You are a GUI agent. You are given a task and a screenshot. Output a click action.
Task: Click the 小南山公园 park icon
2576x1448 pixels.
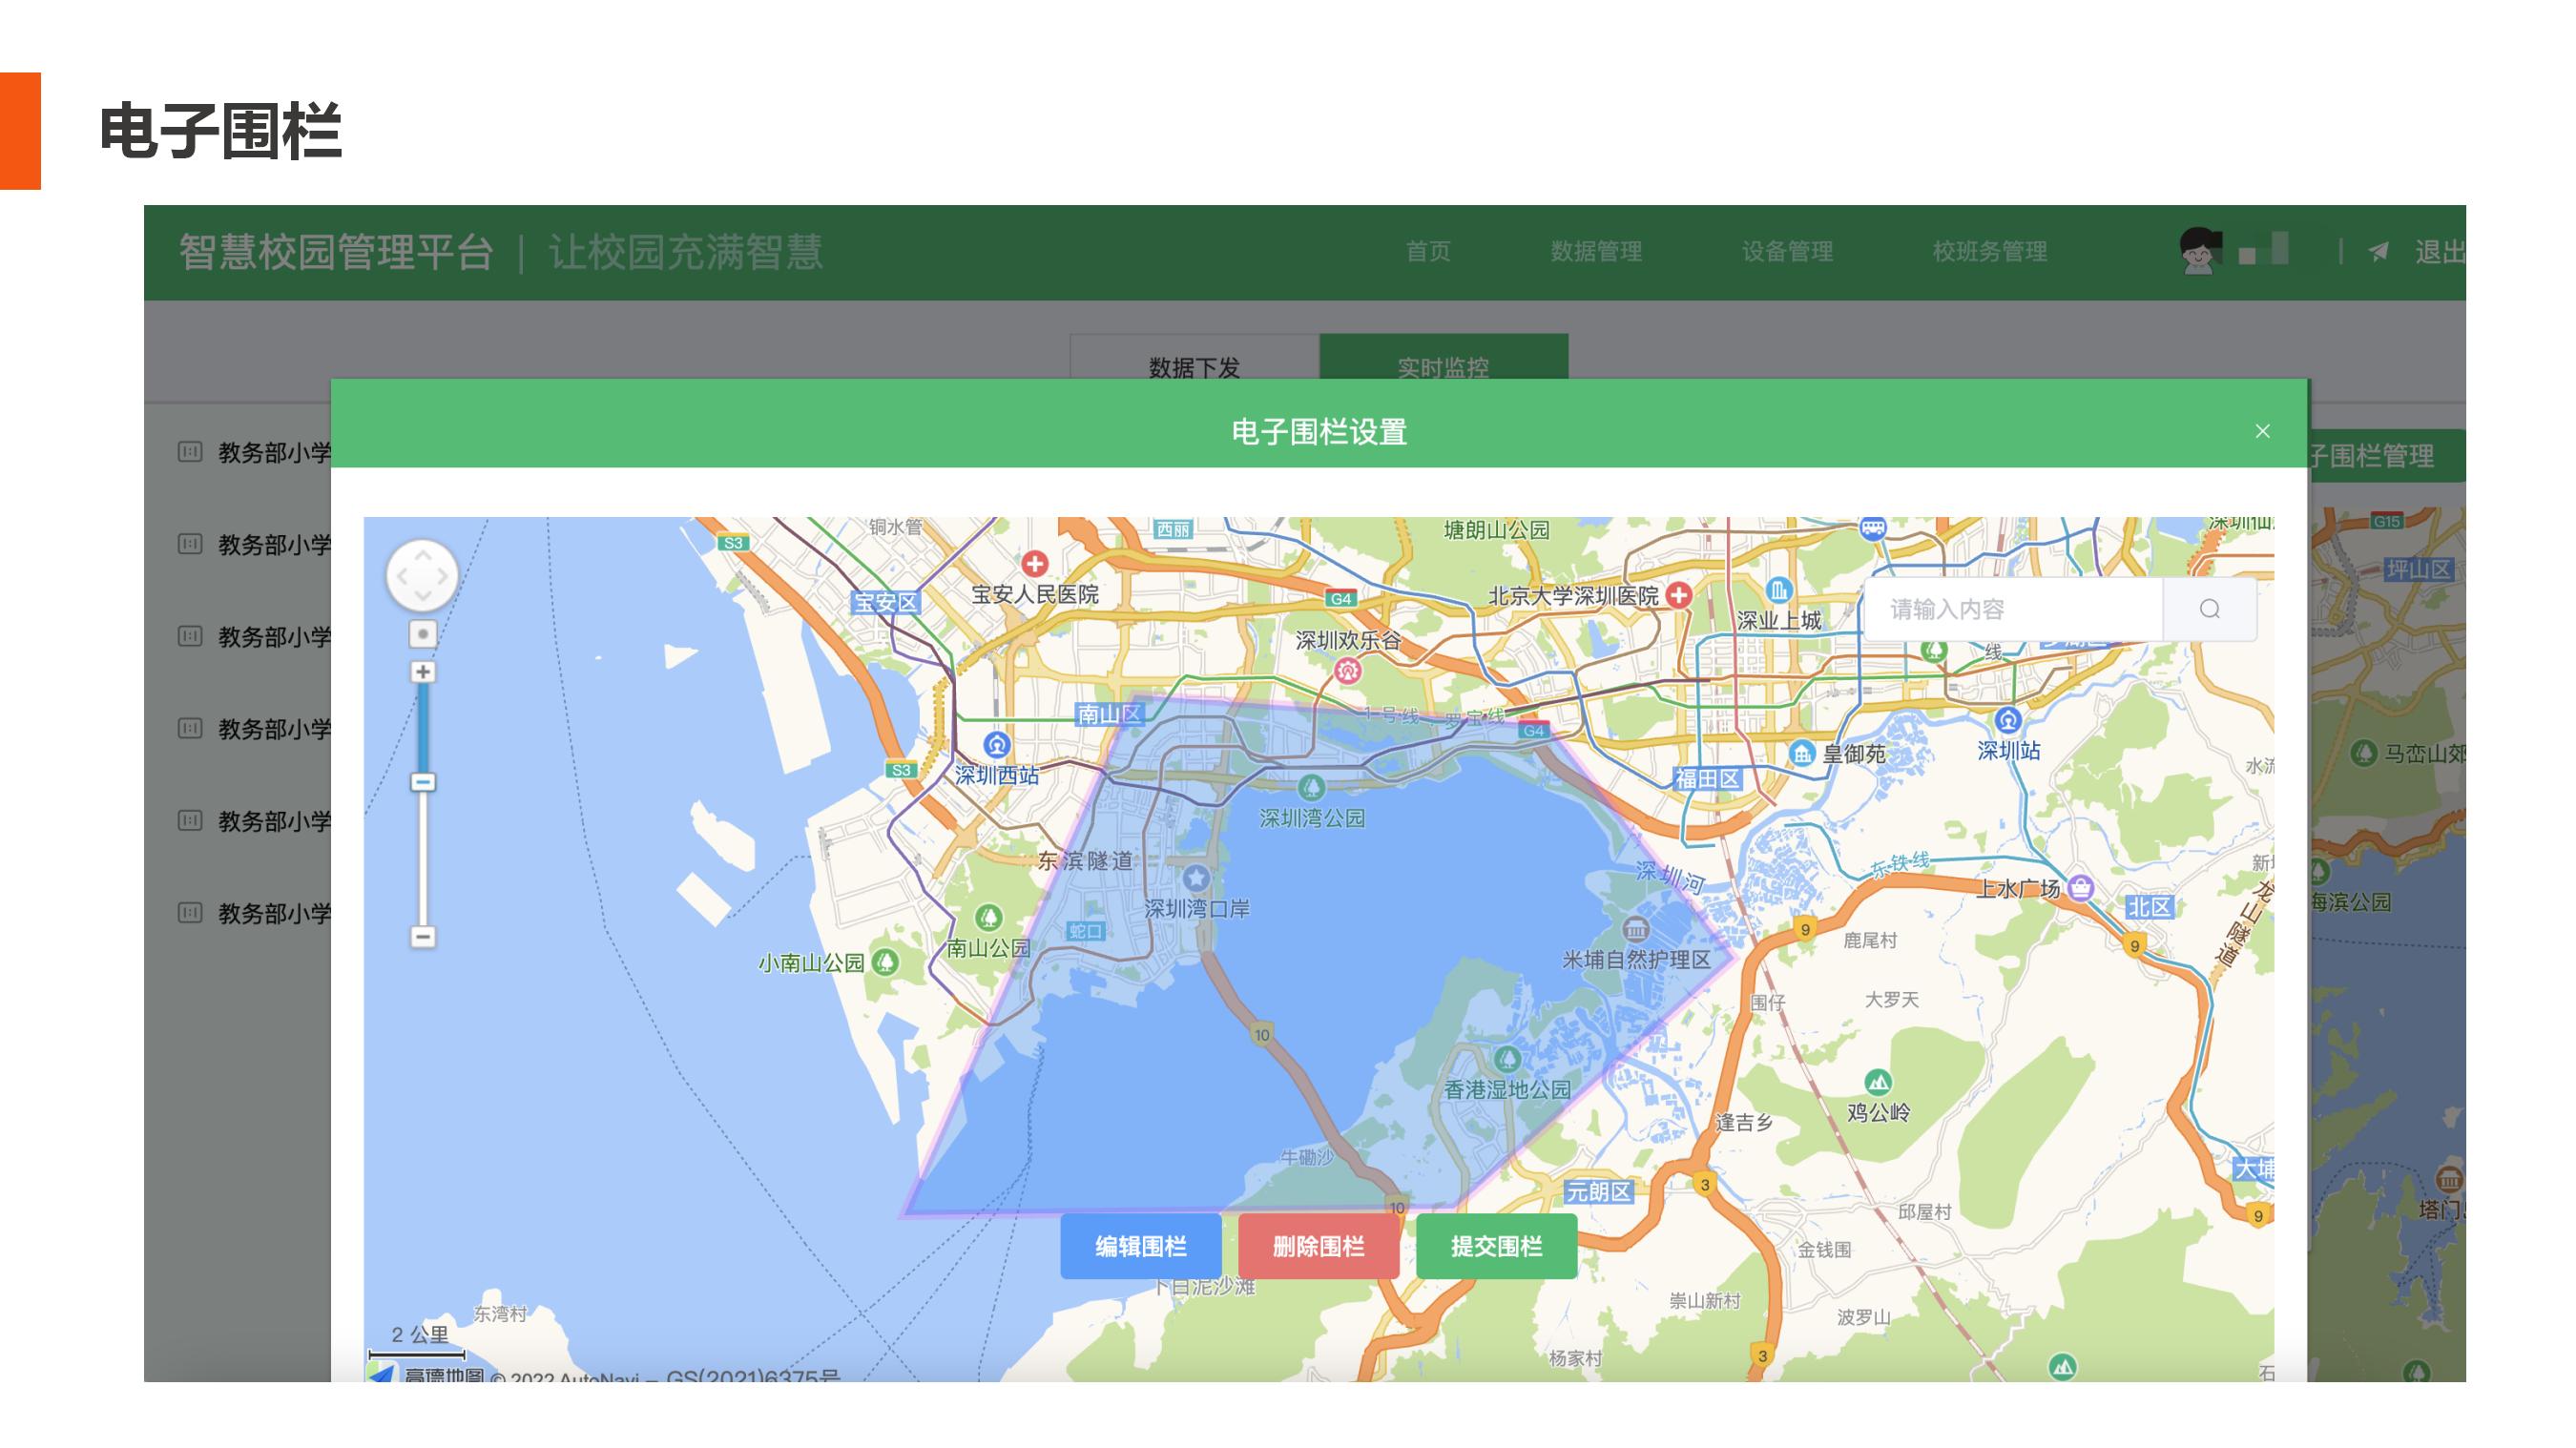[885, 962]
